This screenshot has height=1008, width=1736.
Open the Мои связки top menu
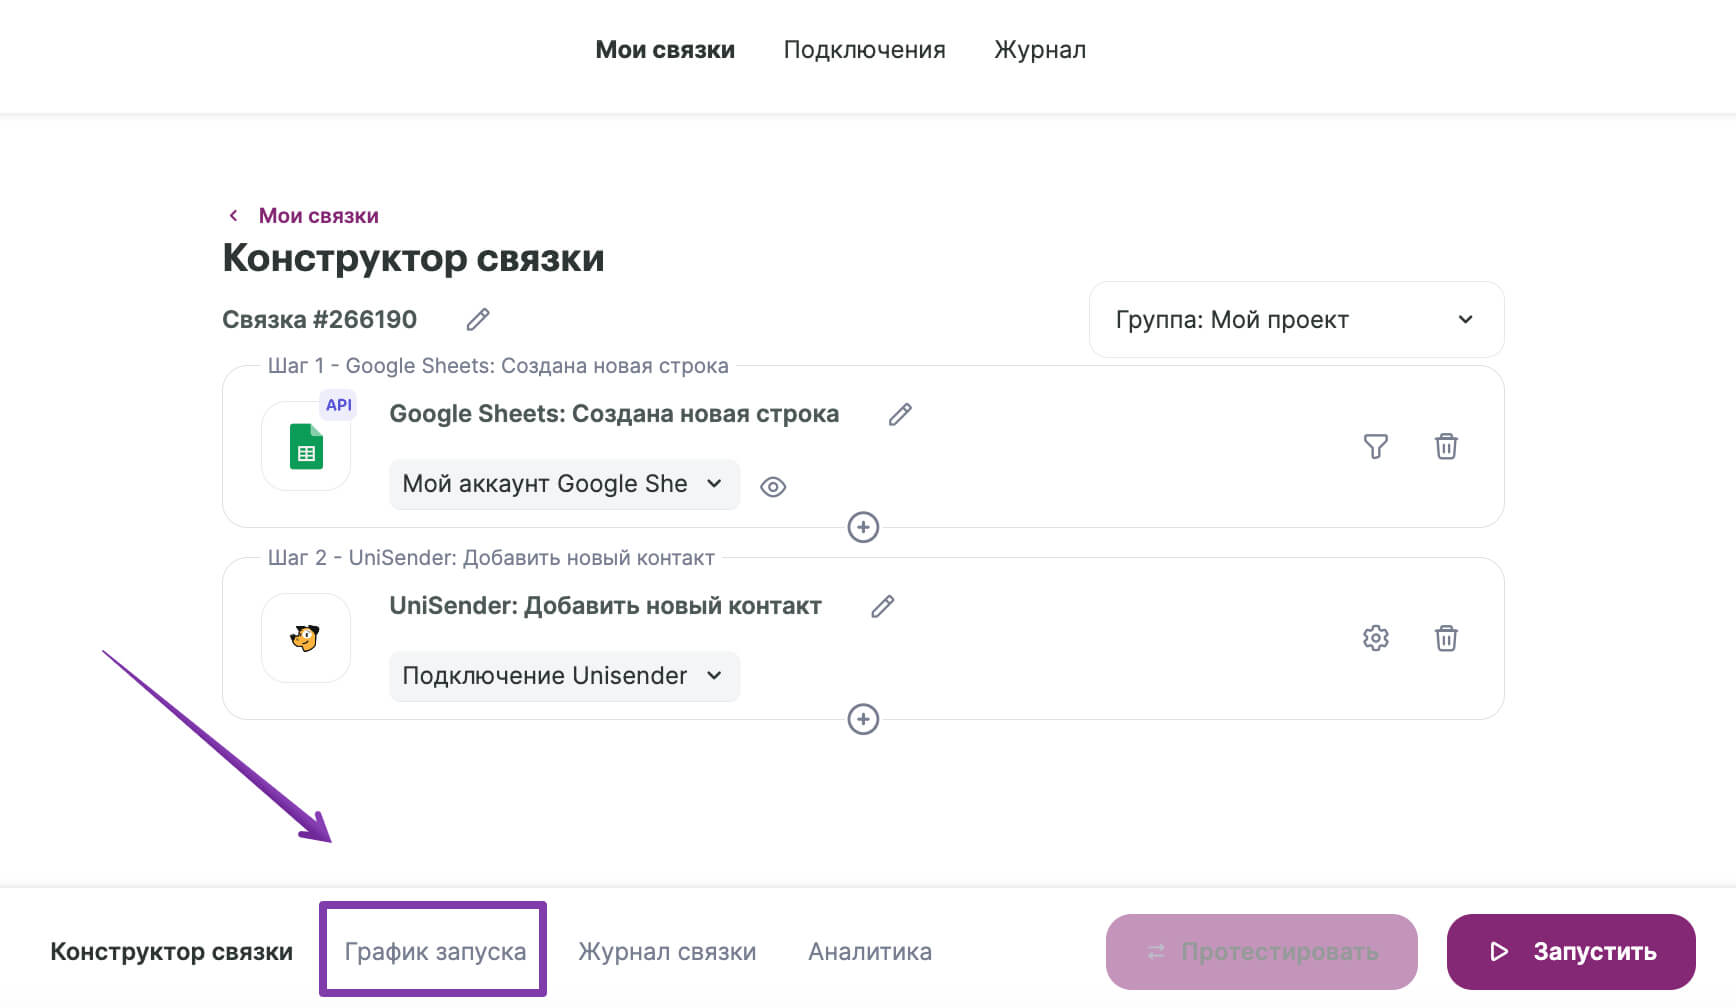point(665,50)
